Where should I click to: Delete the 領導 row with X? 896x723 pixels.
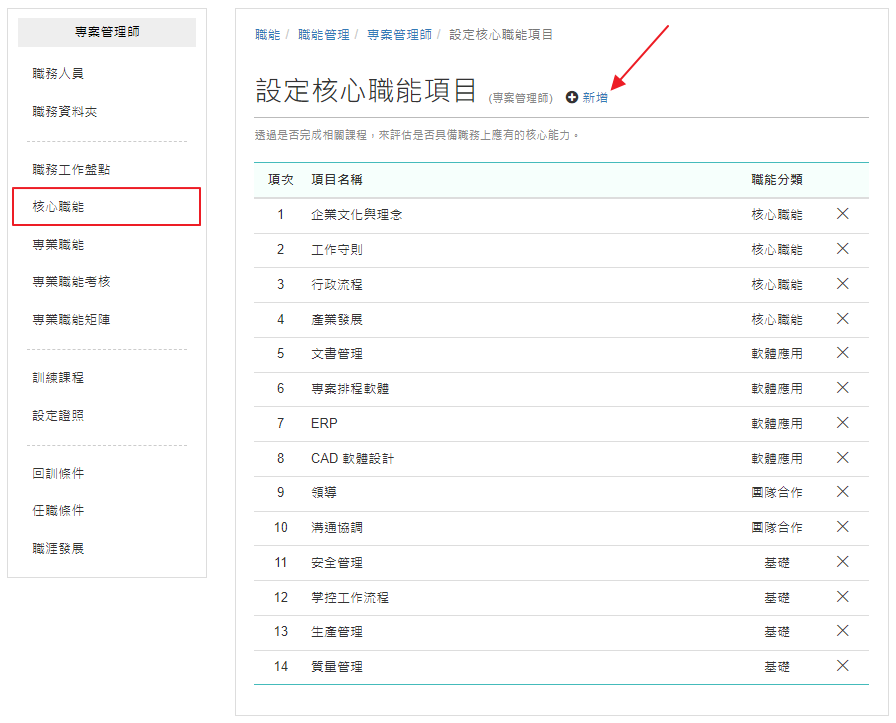[842, 492]
